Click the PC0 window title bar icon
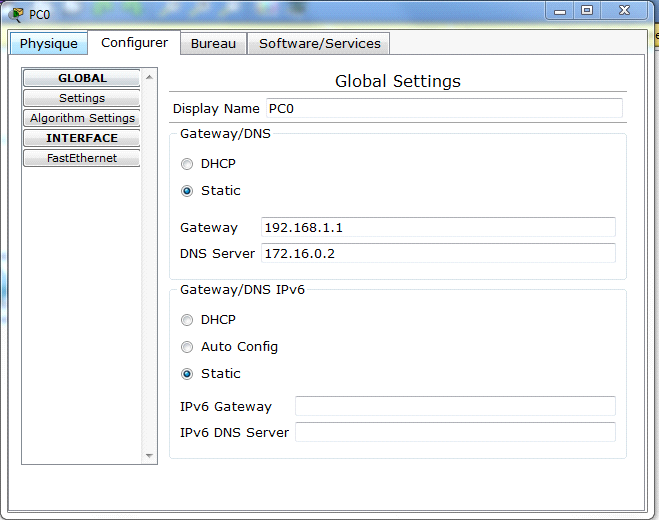Screen dimensions: 659x520 click(16, 13)
